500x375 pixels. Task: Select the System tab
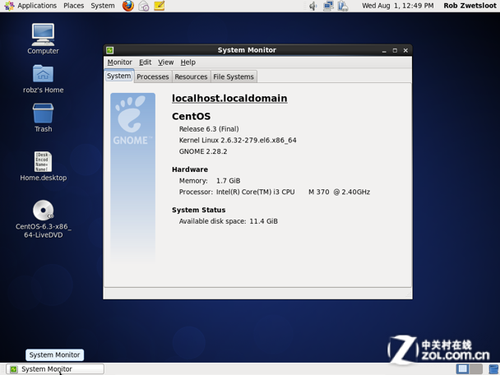119,76
